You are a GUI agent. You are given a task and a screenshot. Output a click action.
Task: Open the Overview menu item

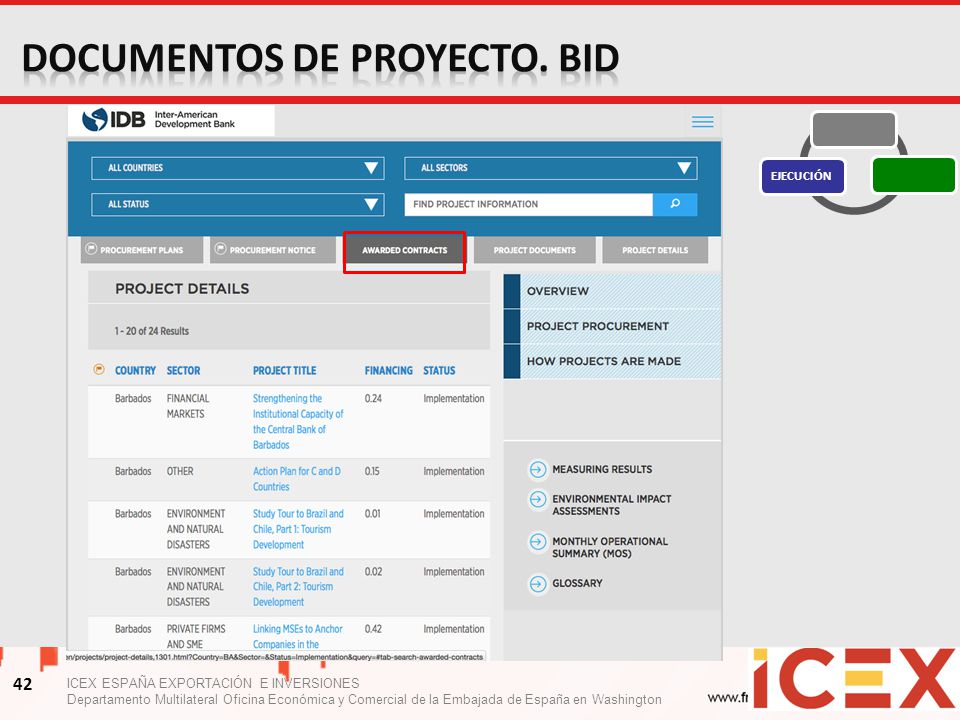click(x=612, y=291)
